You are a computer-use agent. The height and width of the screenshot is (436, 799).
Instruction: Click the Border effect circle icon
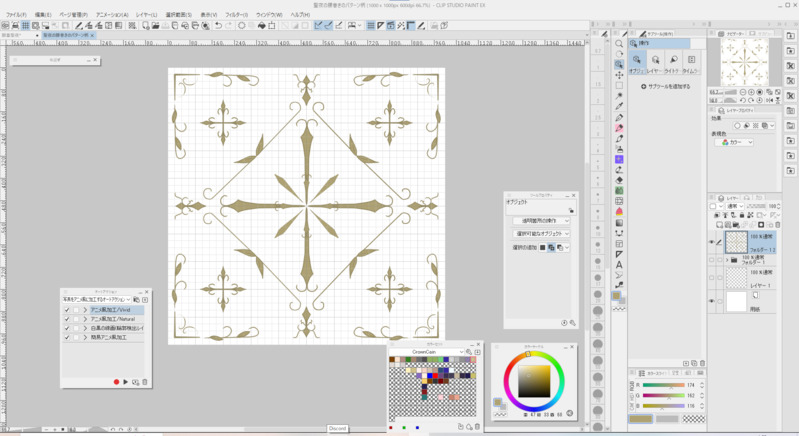pyautogui.click(x=737, y=125)
